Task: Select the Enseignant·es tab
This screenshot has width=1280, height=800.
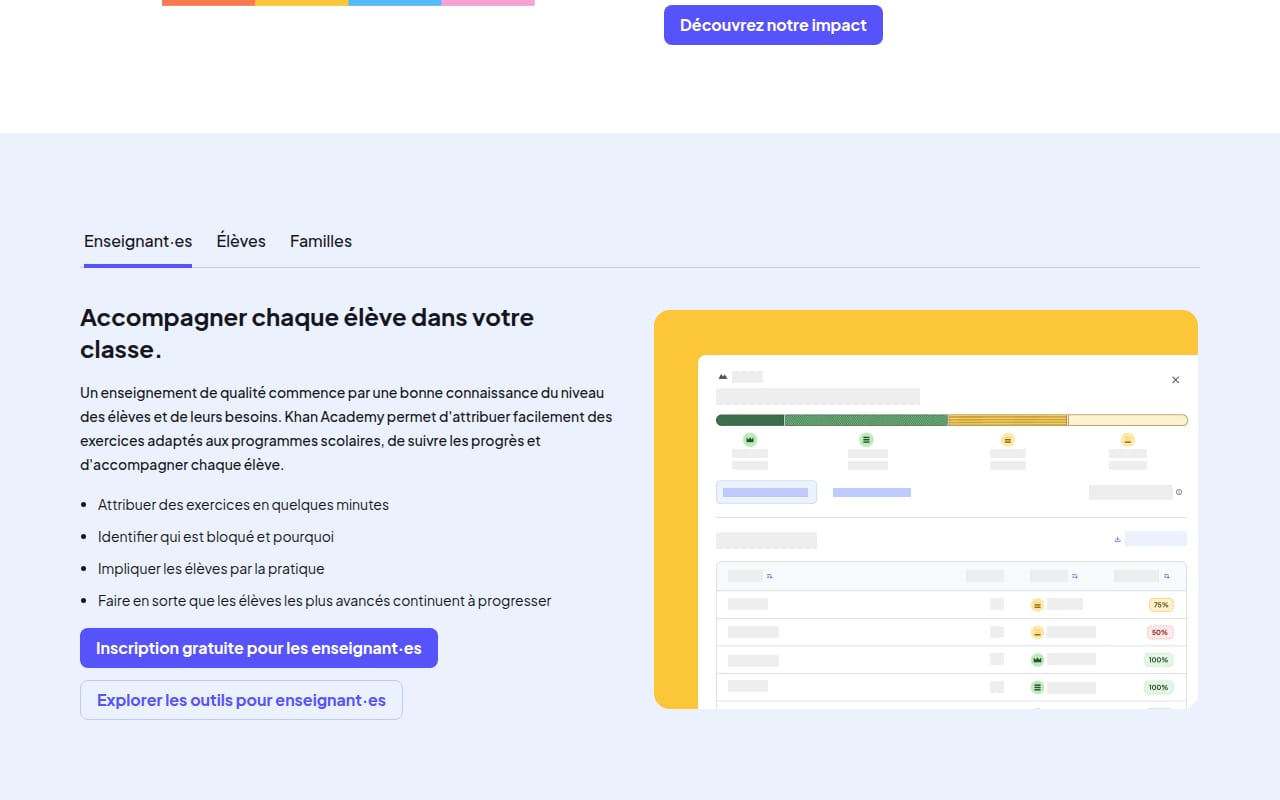Action: [138, 241]
